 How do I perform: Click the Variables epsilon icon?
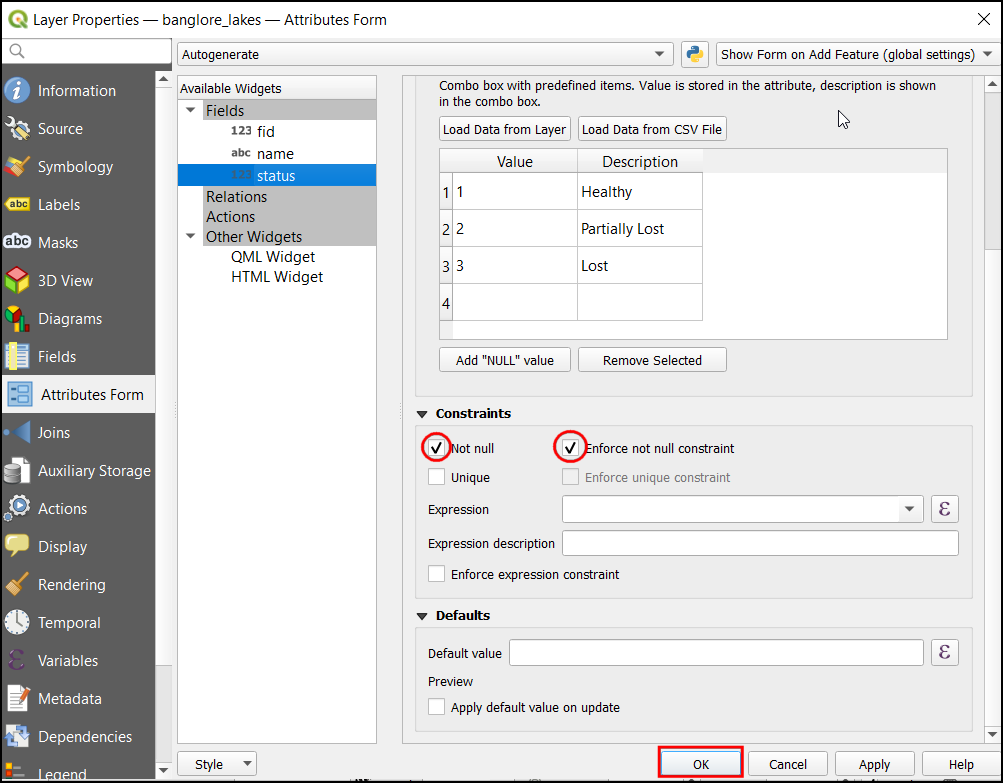[17, 660]
